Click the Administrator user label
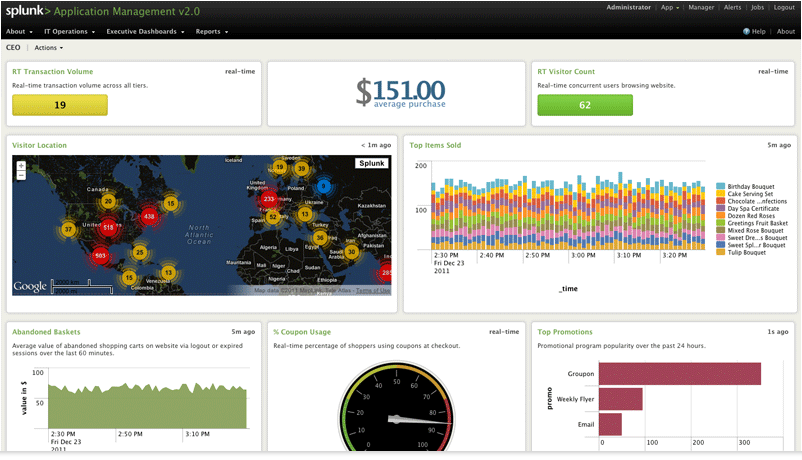Image resolution: width=802 pixels, height=460 pixels. [x=628, y=7]
